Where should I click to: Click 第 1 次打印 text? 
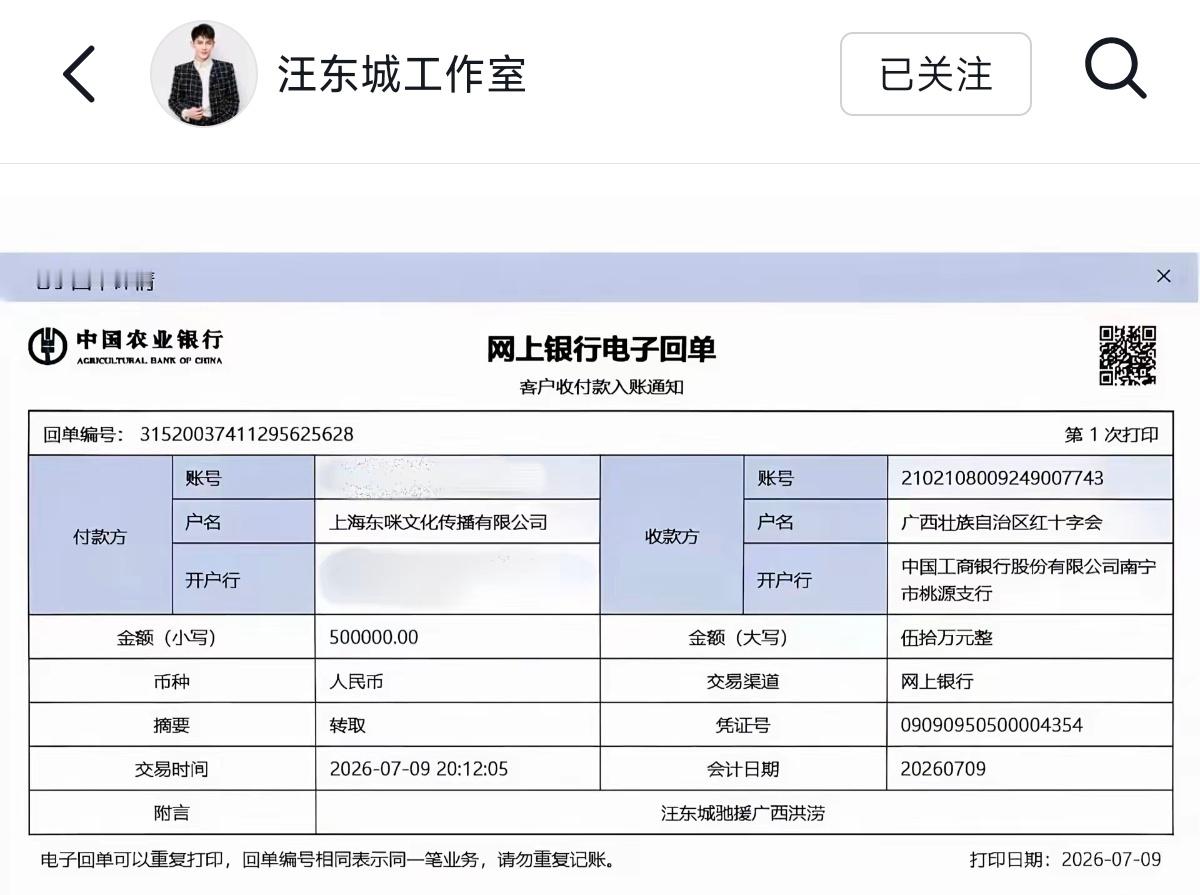(x=1111, y=434)
